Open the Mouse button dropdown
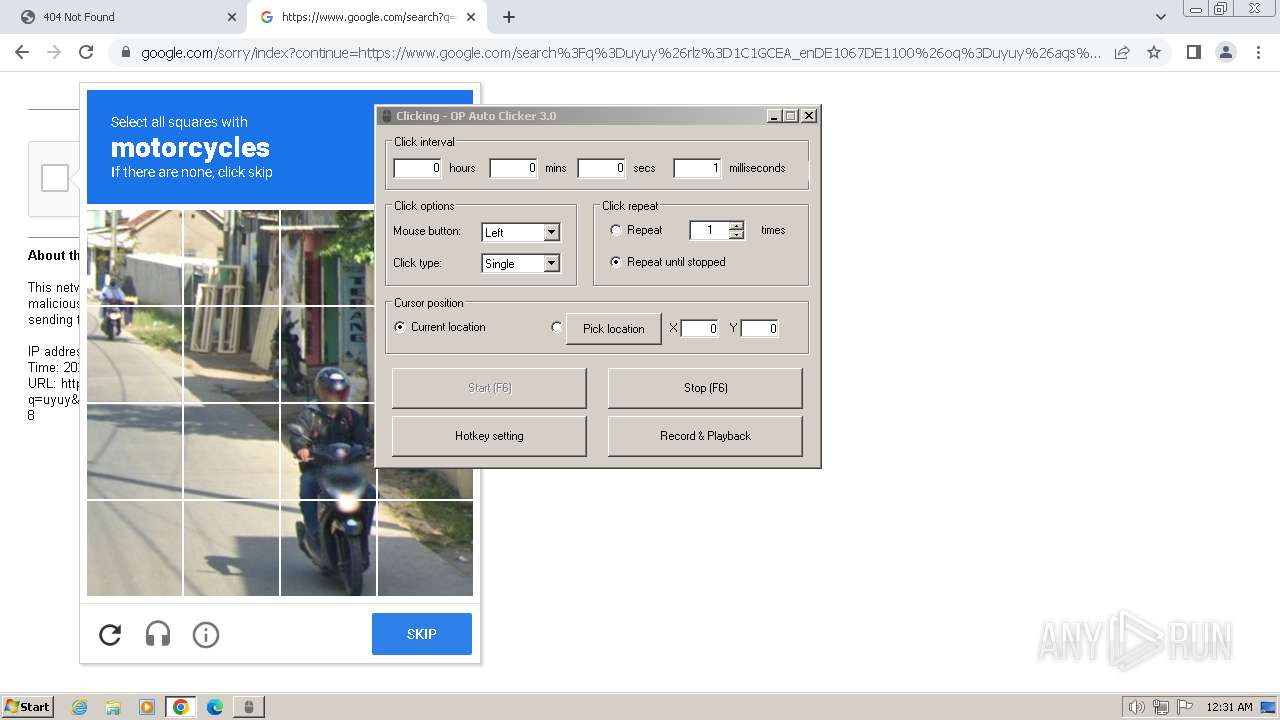The width and height of the screenshot is (1280, 720). 521,232
